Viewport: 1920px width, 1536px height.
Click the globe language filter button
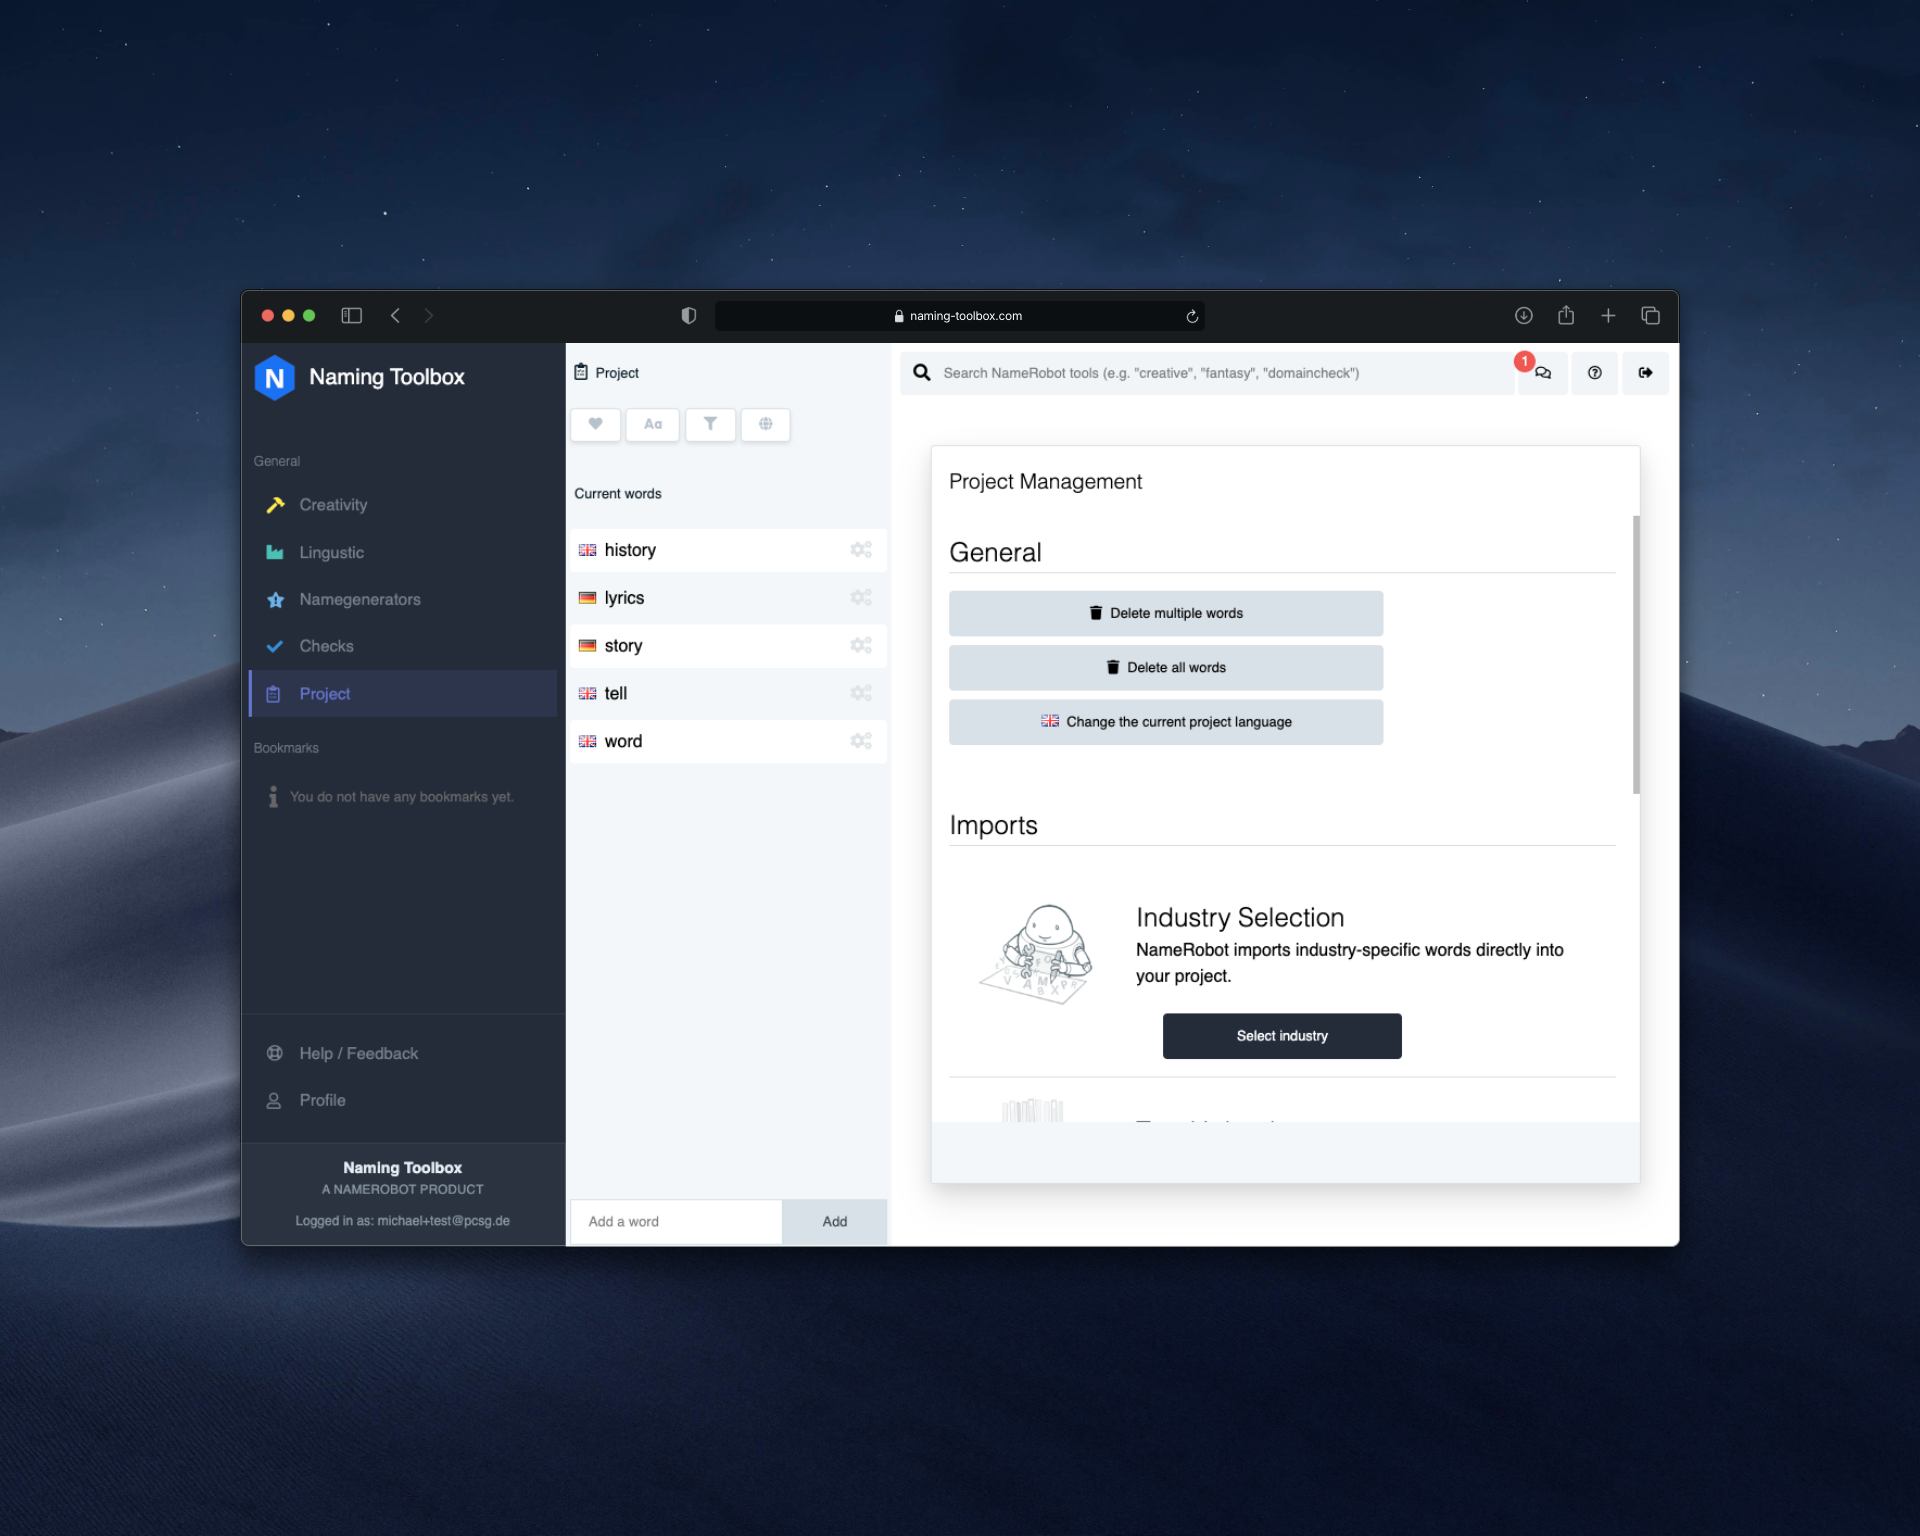(765, 424)
